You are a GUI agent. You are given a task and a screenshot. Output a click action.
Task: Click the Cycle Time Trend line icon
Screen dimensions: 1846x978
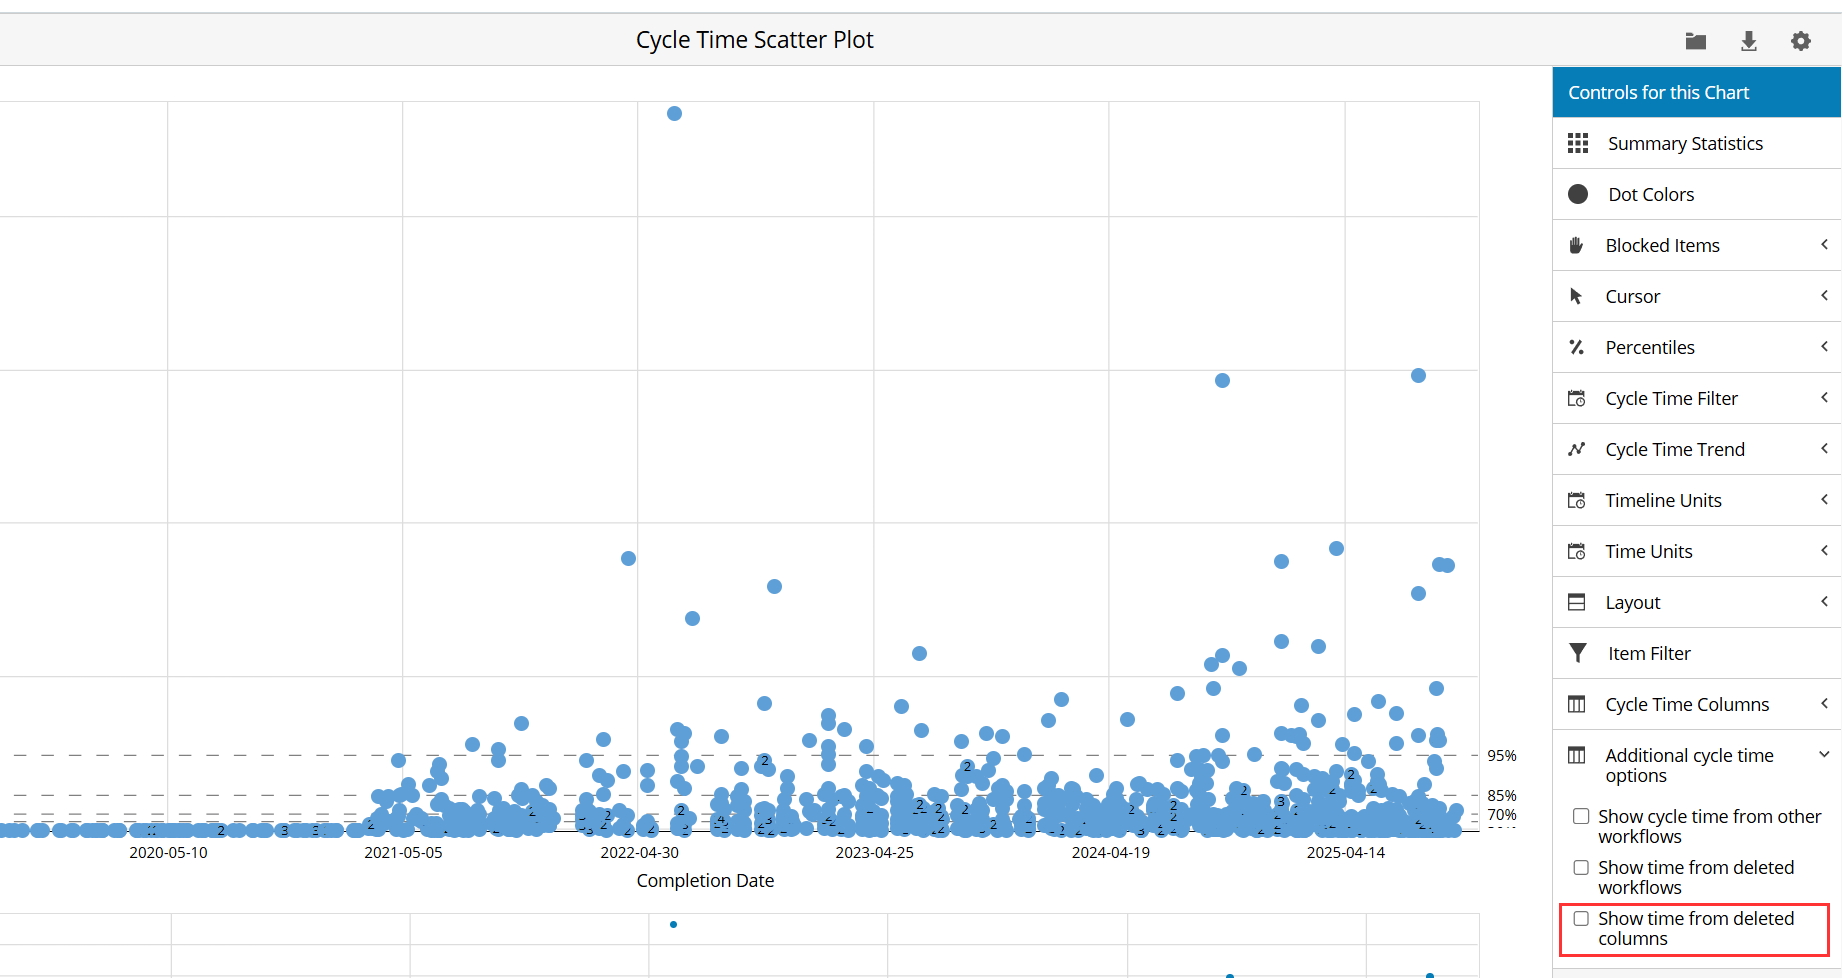1577,450
